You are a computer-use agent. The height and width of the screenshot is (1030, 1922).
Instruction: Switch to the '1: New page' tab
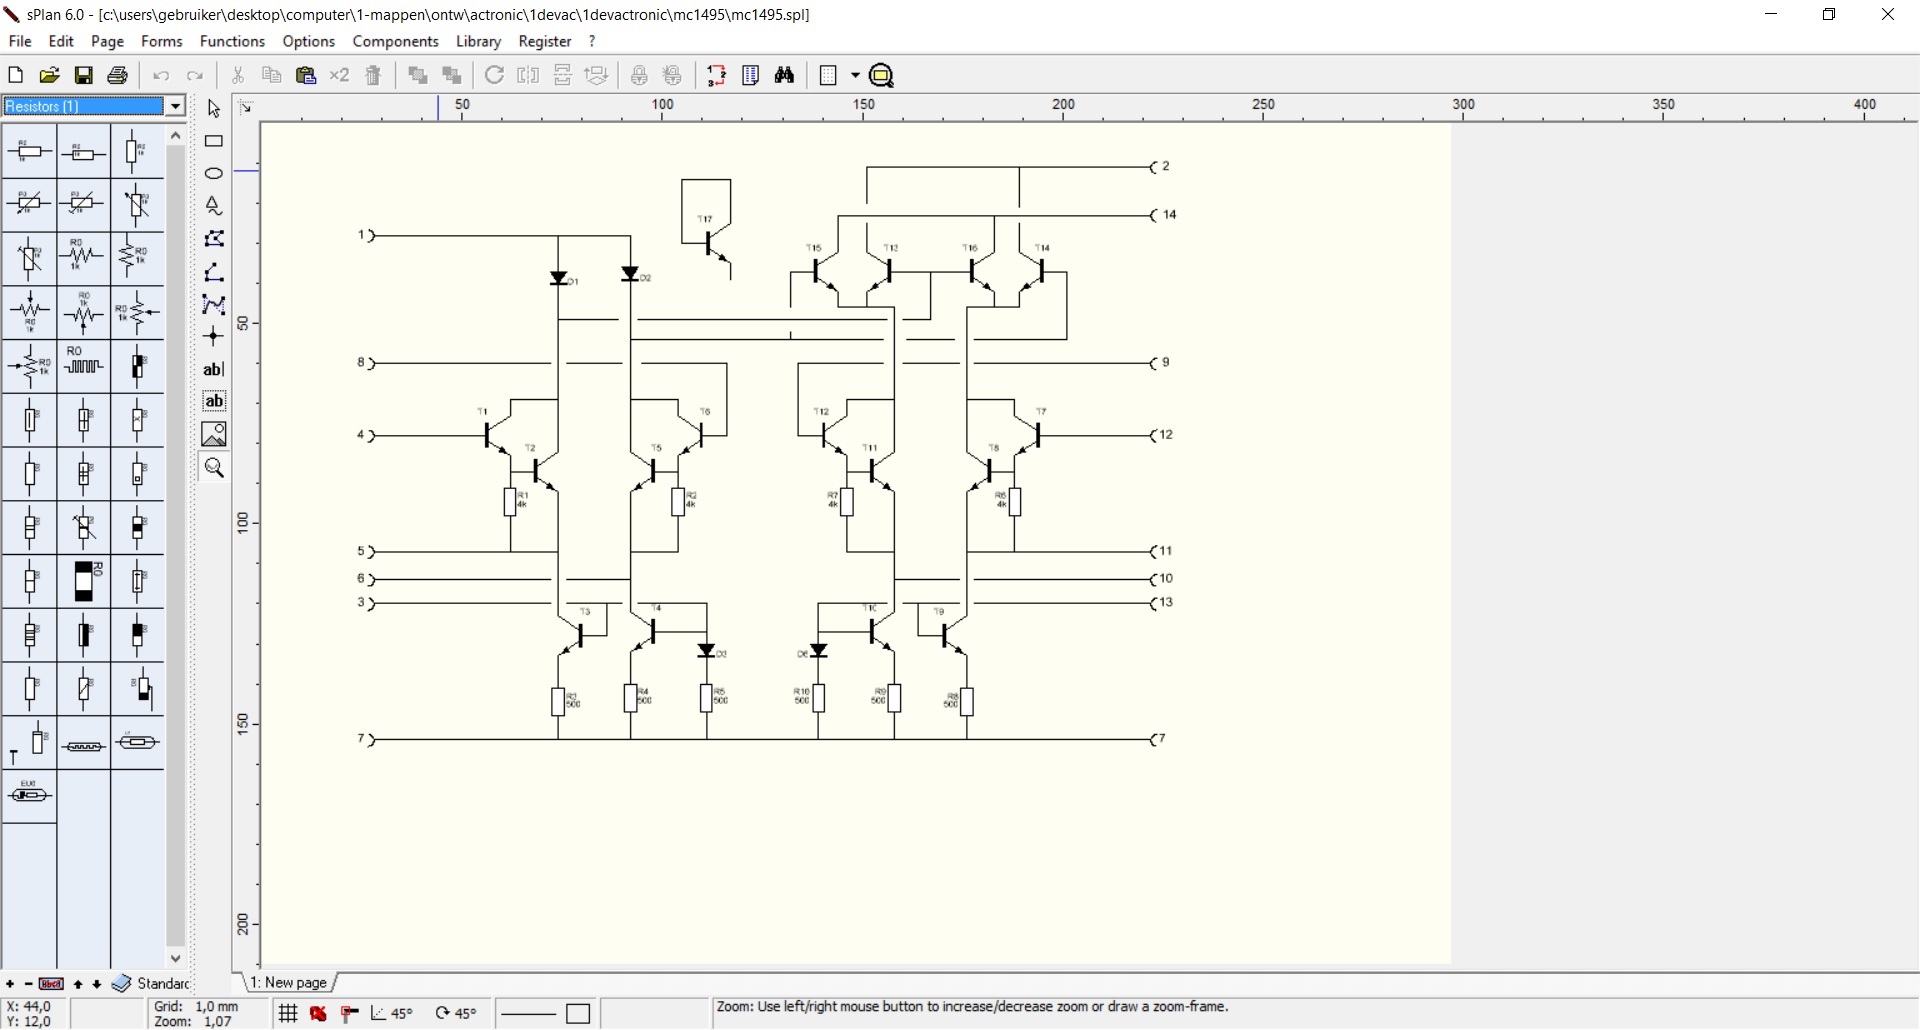tap(288, 983)
